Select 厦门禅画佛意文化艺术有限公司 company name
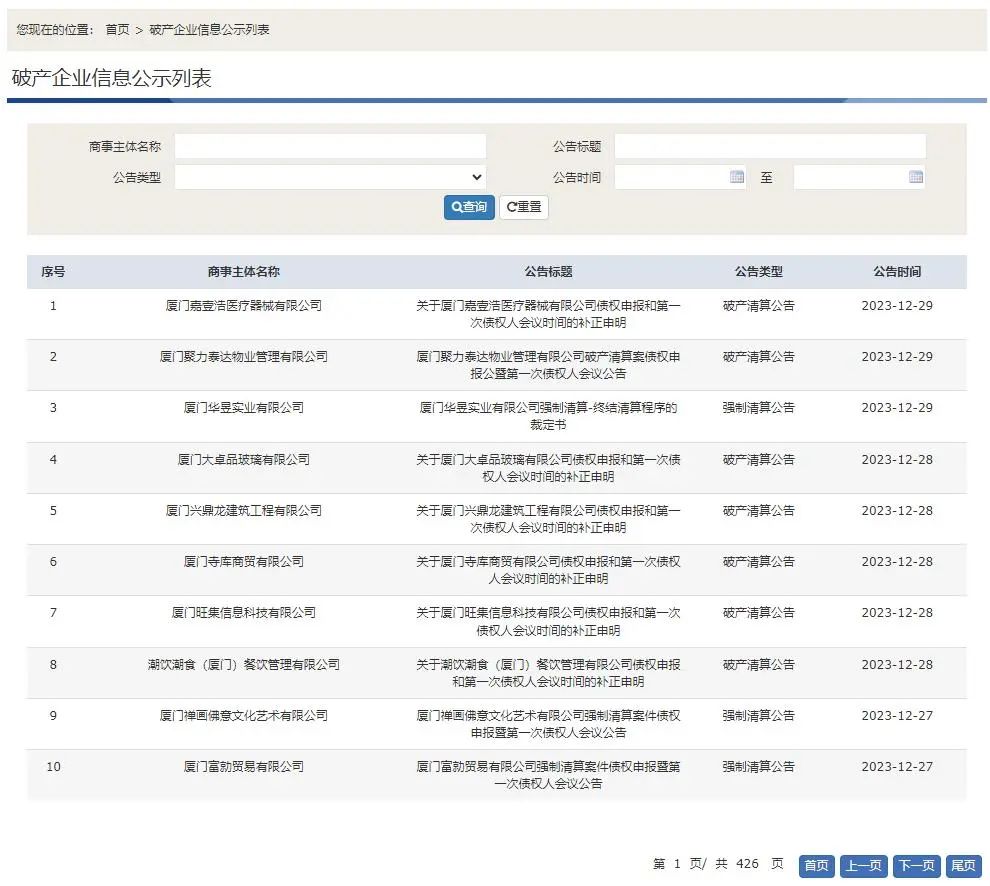This screenshot has height=886, width=990. [x=244, y=716]
